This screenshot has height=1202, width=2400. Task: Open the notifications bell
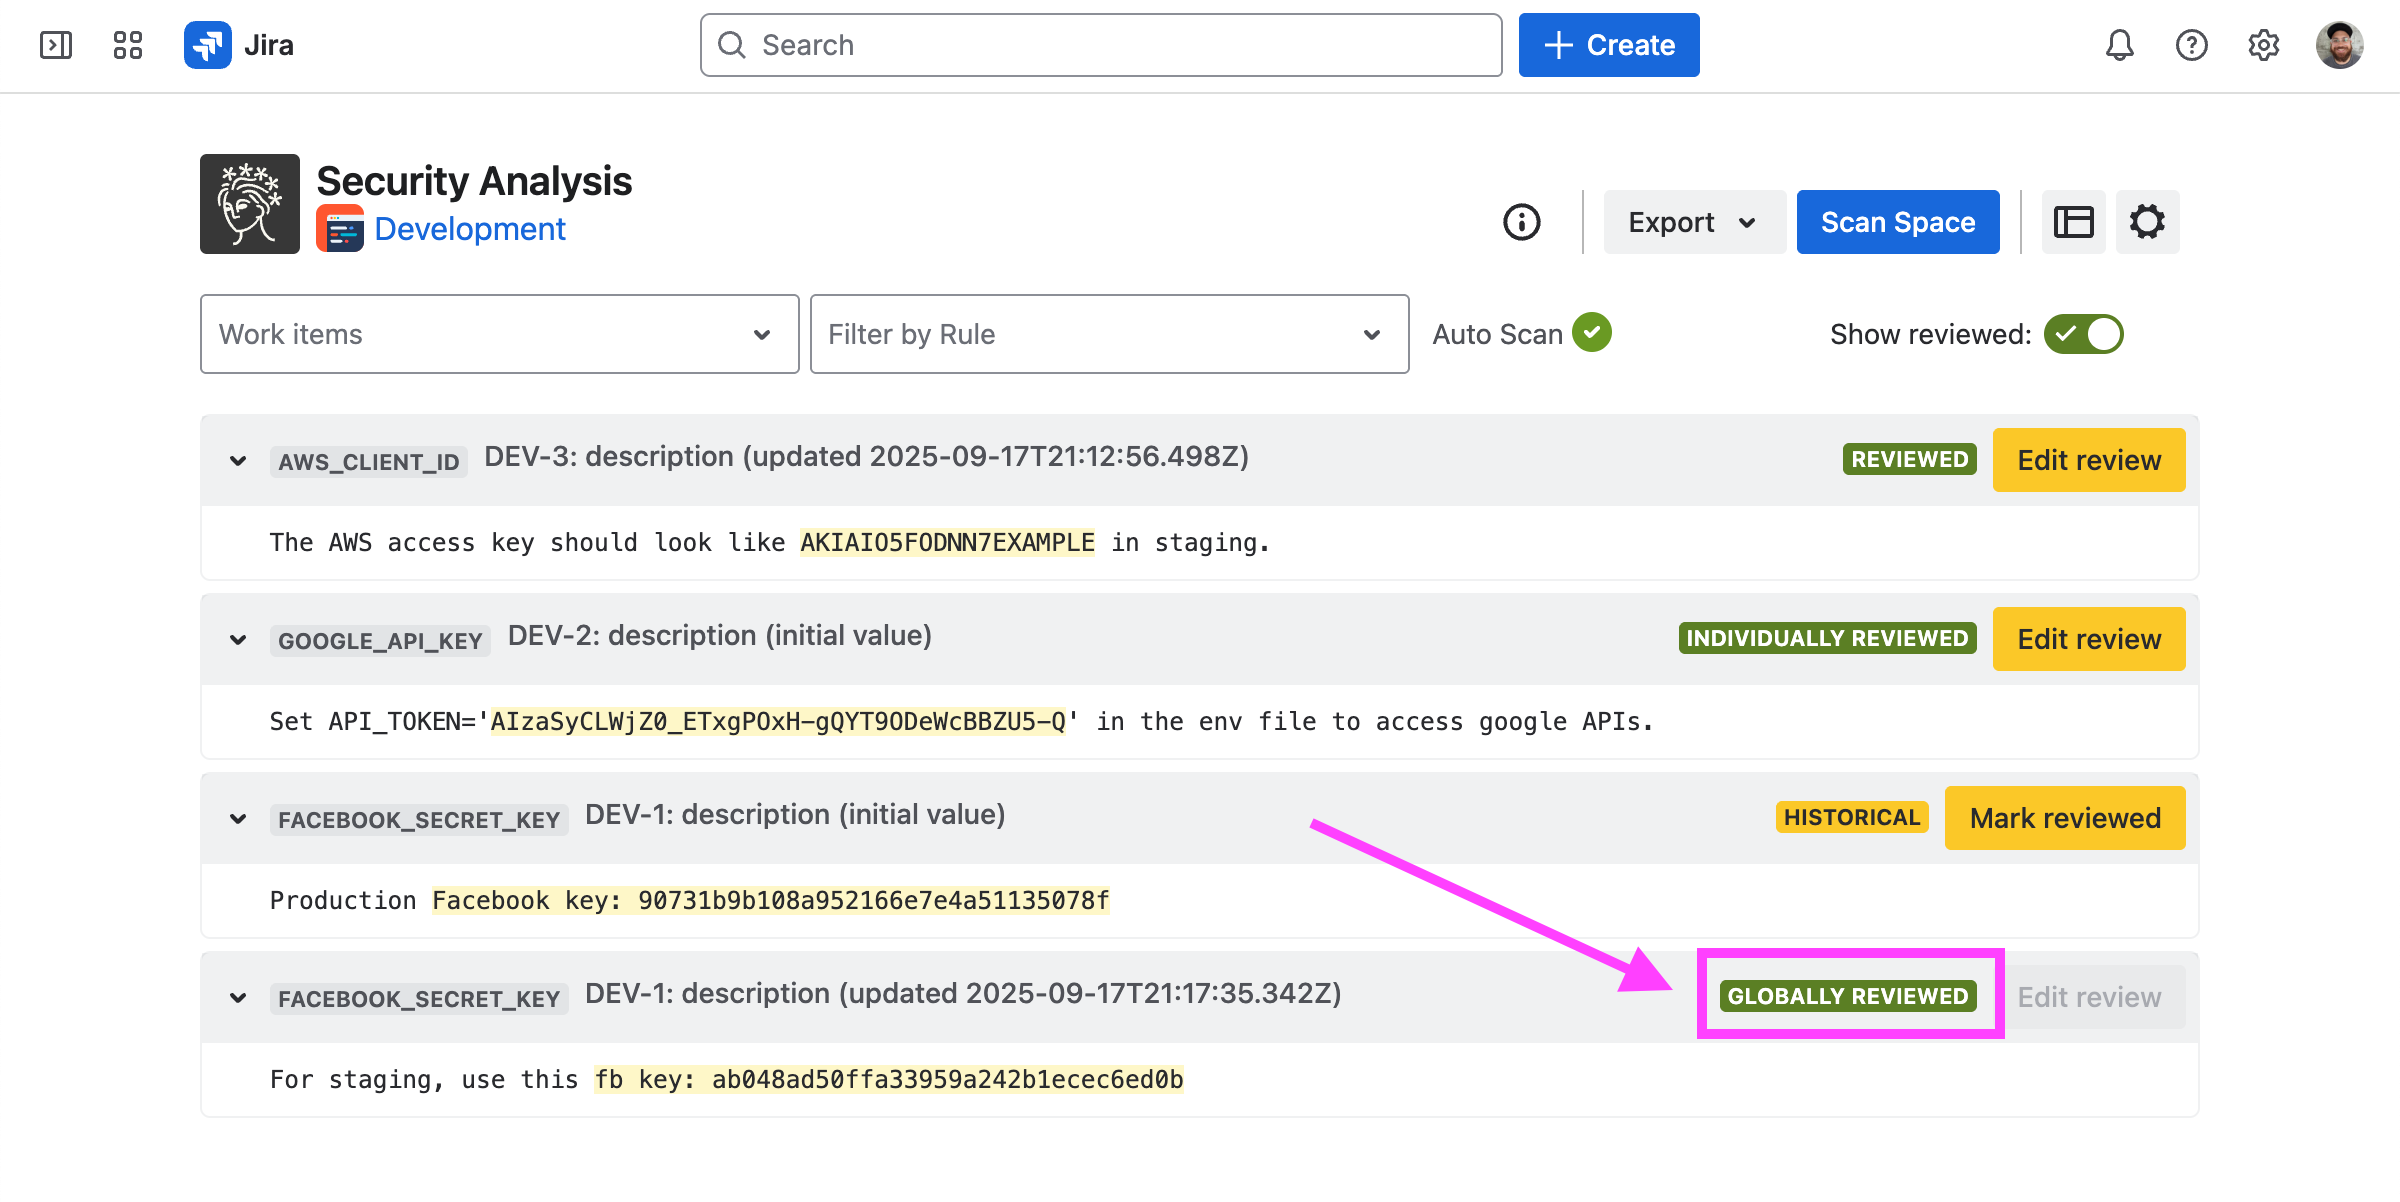coord(2119,45)
